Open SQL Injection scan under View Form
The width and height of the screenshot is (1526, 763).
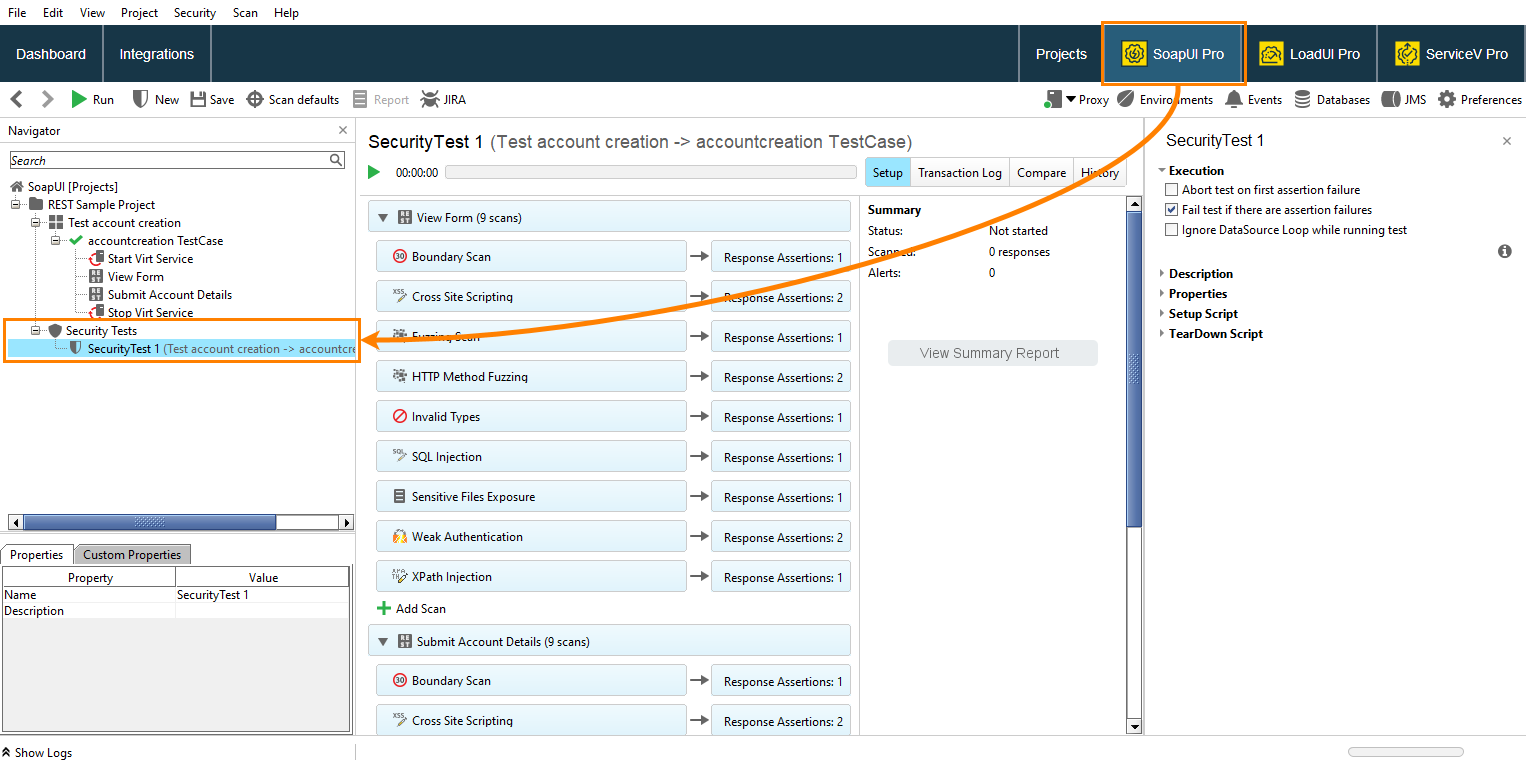(x=532, y=456)
